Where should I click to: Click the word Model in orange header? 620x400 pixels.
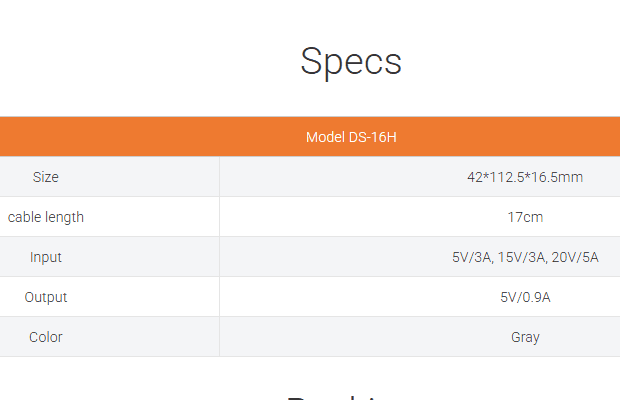pyautogui.click(x=325, y=137)
